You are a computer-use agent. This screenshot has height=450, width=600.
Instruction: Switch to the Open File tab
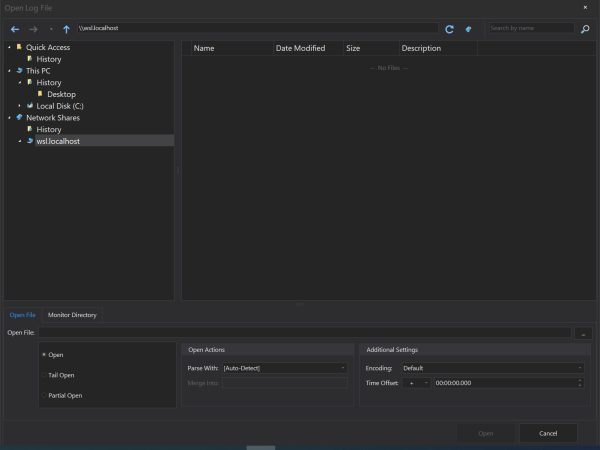pyautogui.click(x=23, y=315)
